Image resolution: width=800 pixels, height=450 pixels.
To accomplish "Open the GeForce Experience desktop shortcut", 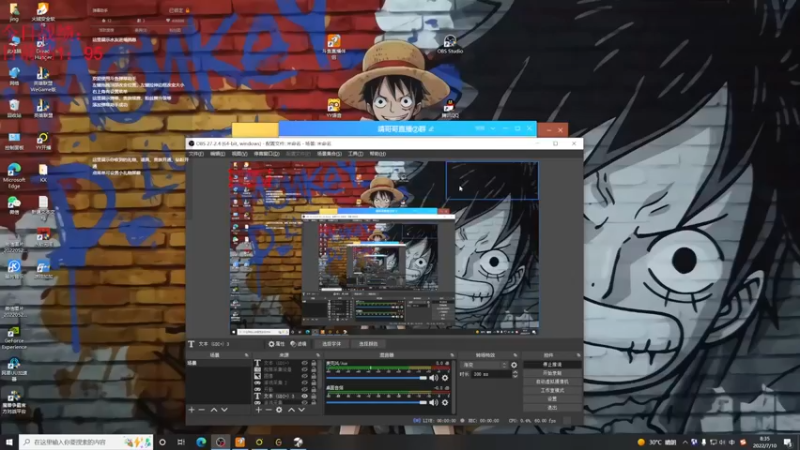I will 14,337.
